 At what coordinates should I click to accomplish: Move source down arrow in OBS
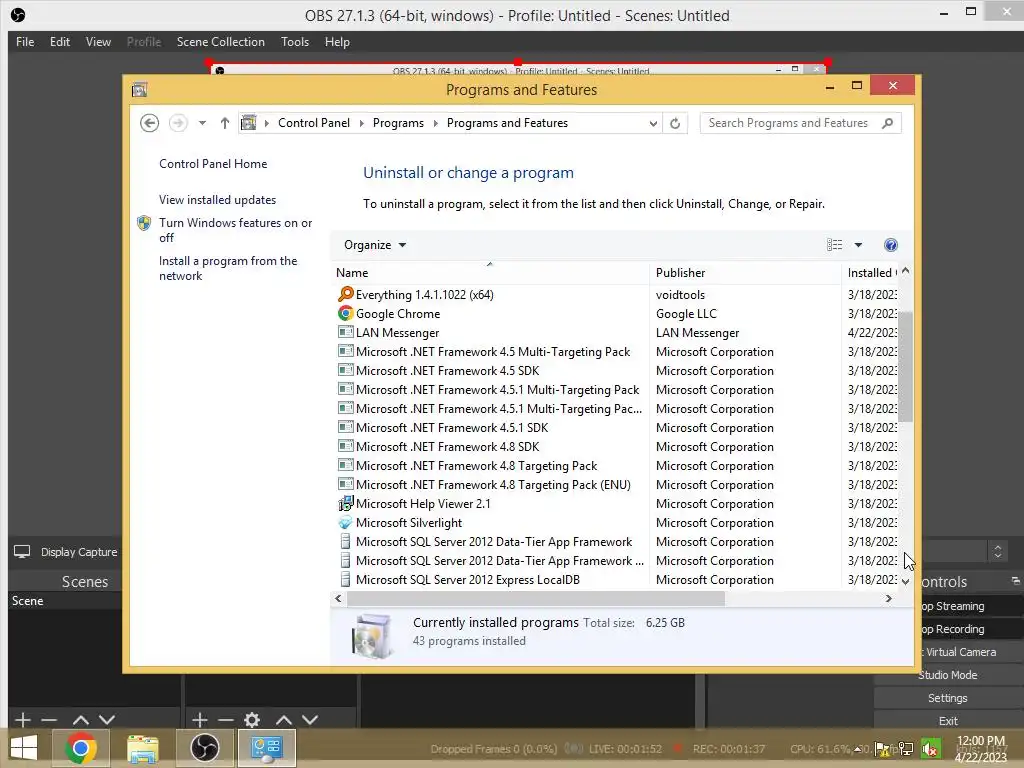pyautogui.click(x=310, y=720)
